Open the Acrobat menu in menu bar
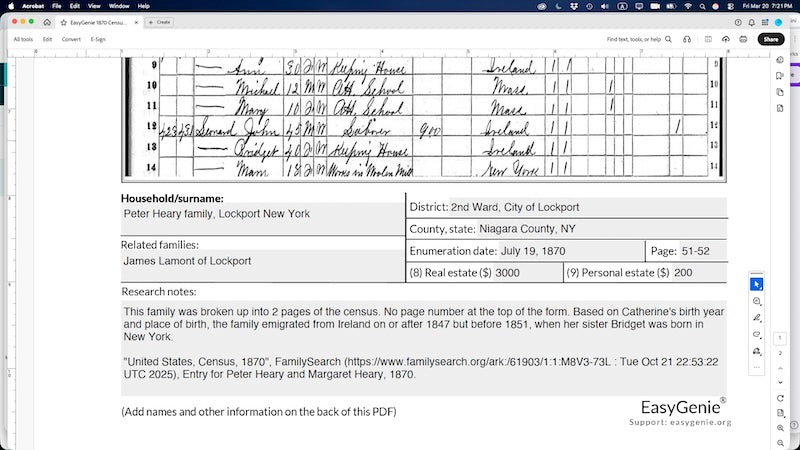 pos(33,6)
